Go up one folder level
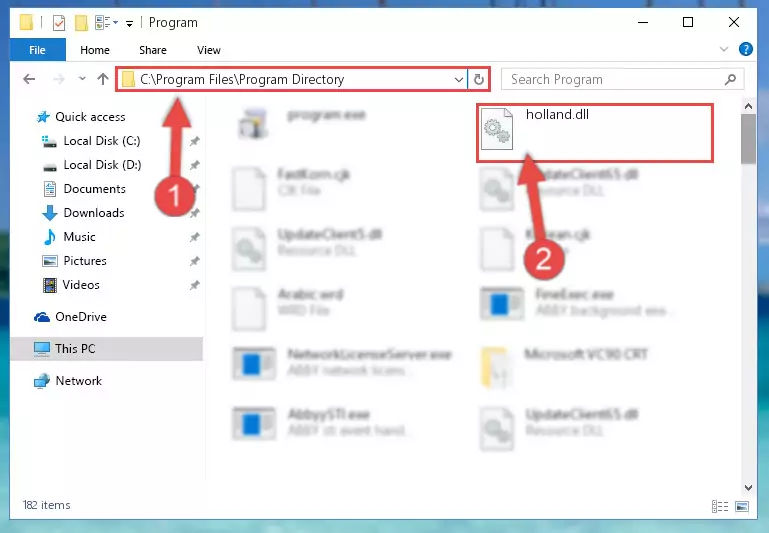Screen dimensions: 769x533 pyautogui.click(x=103, y=79)
